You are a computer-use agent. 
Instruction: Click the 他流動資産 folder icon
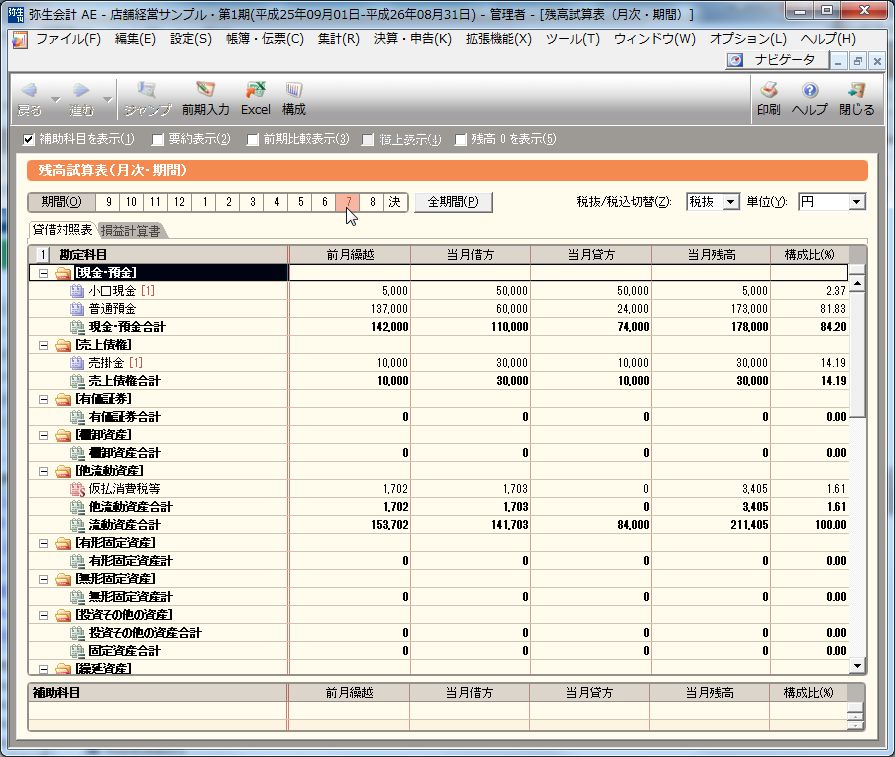63,472
